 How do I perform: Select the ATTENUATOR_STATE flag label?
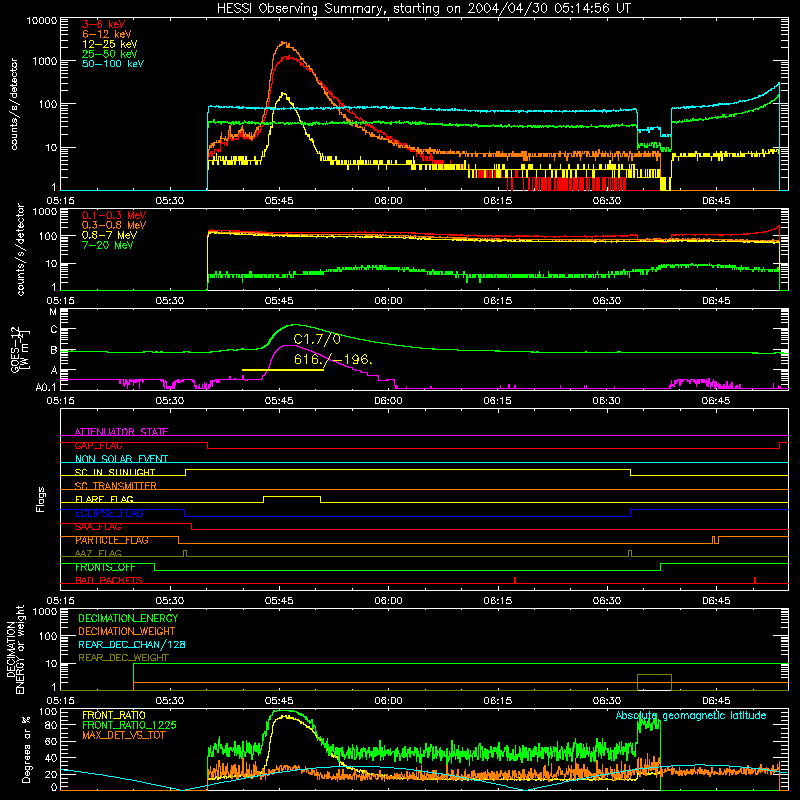[121, 432]
